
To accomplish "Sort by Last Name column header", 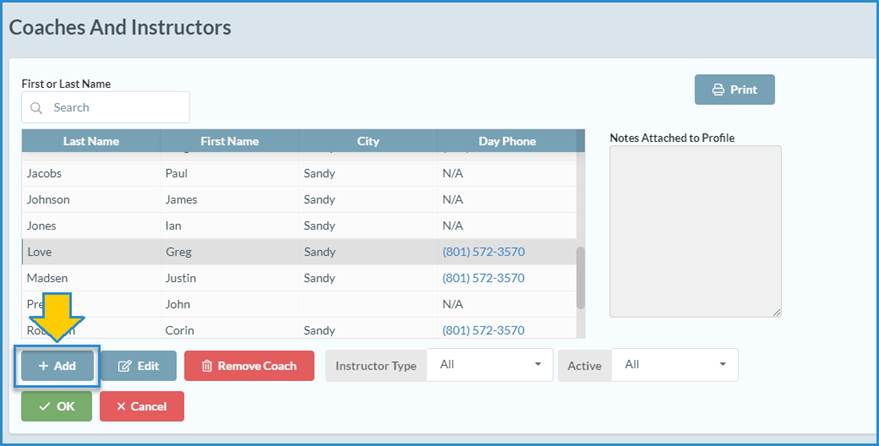I will 90,141.
